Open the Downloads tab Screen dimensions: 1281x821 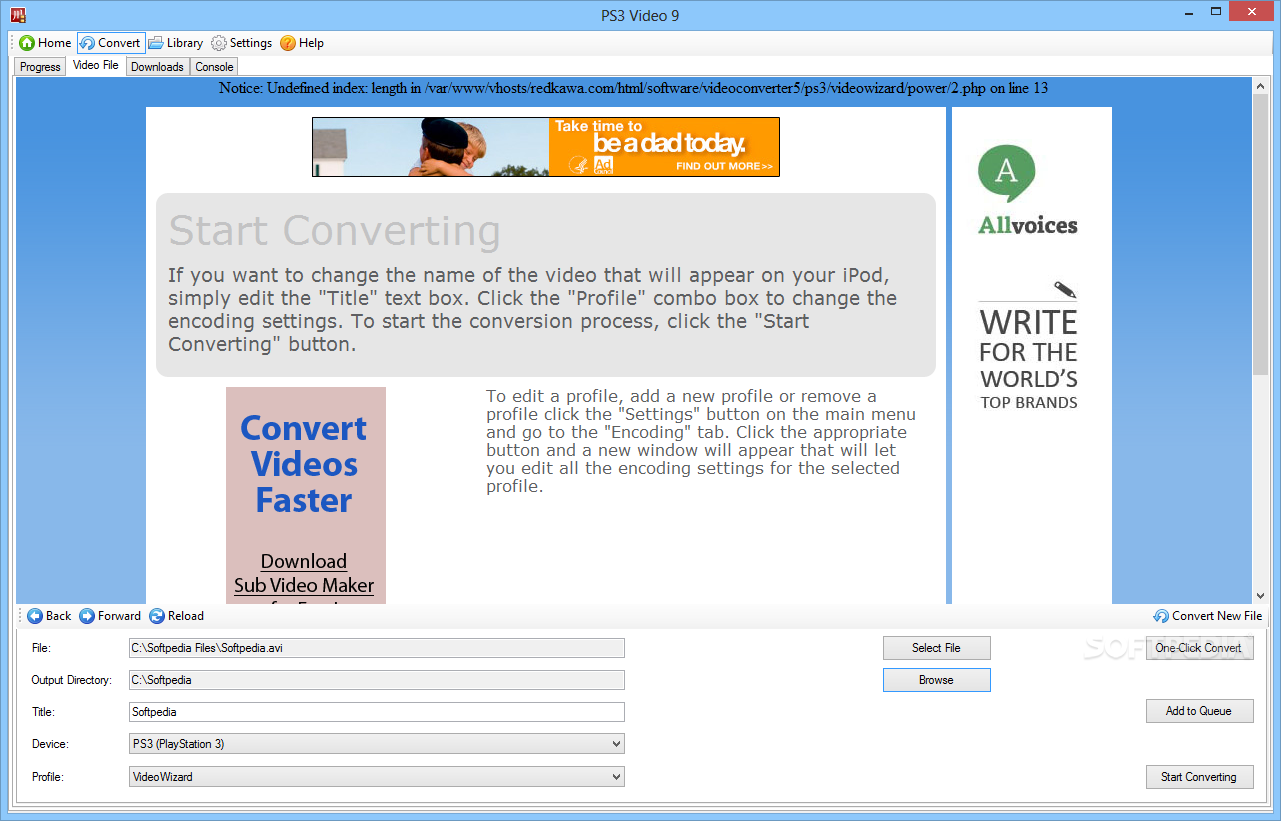coord(157,67)
